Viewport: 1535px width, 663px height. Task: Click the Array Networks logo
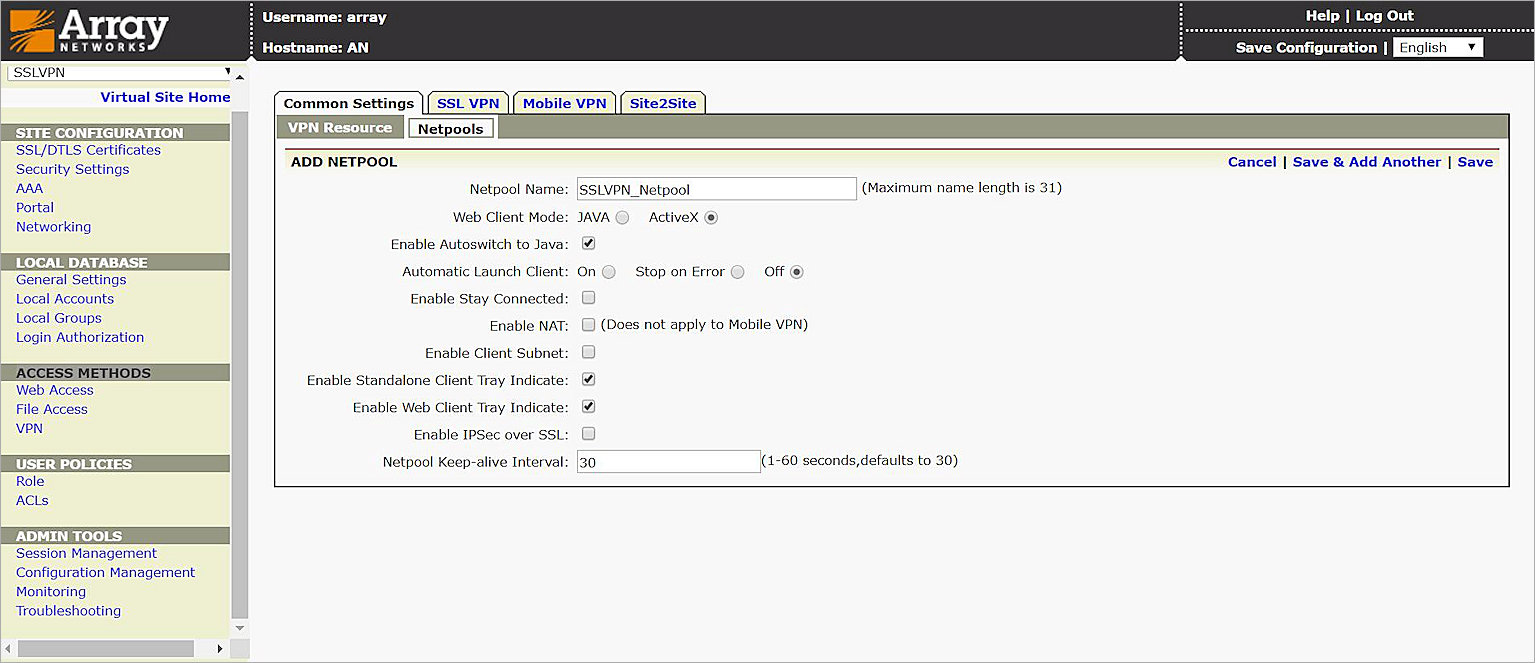tap(90, 30)
